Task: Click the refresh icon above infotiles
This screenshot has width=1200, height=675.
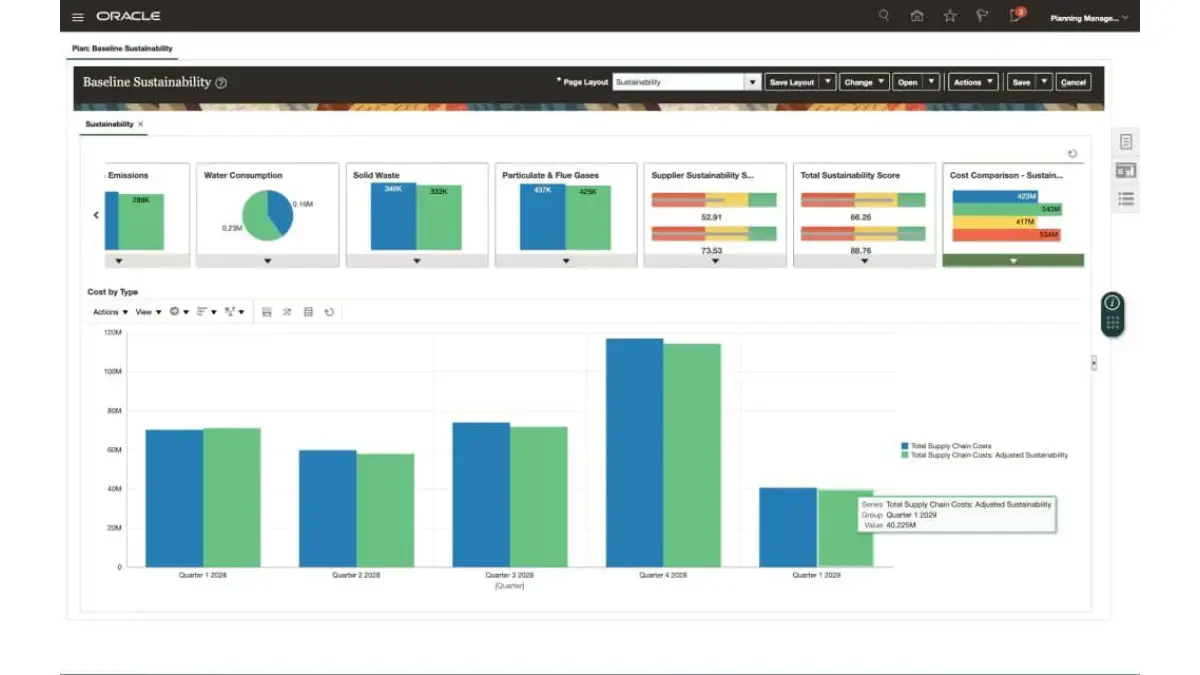Action: coord(1072,154)
